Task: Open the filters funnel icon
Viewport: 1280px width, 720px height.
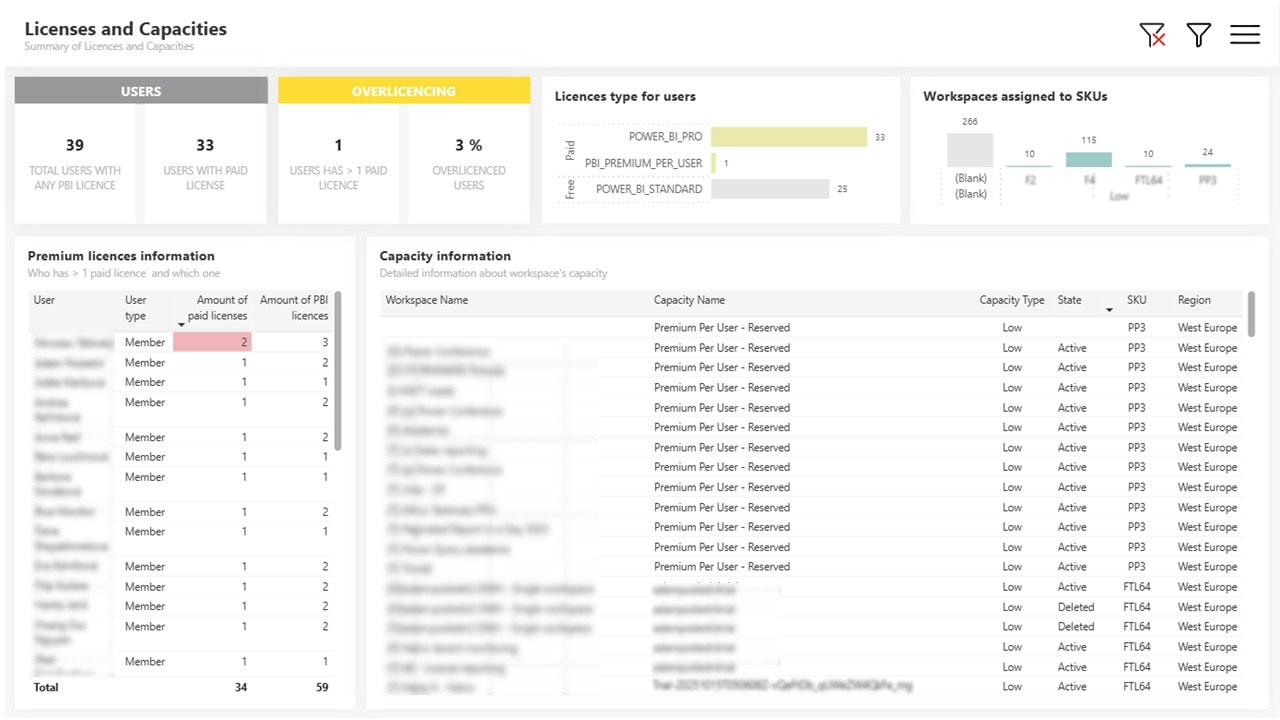Action: (x=1198, y=34)
